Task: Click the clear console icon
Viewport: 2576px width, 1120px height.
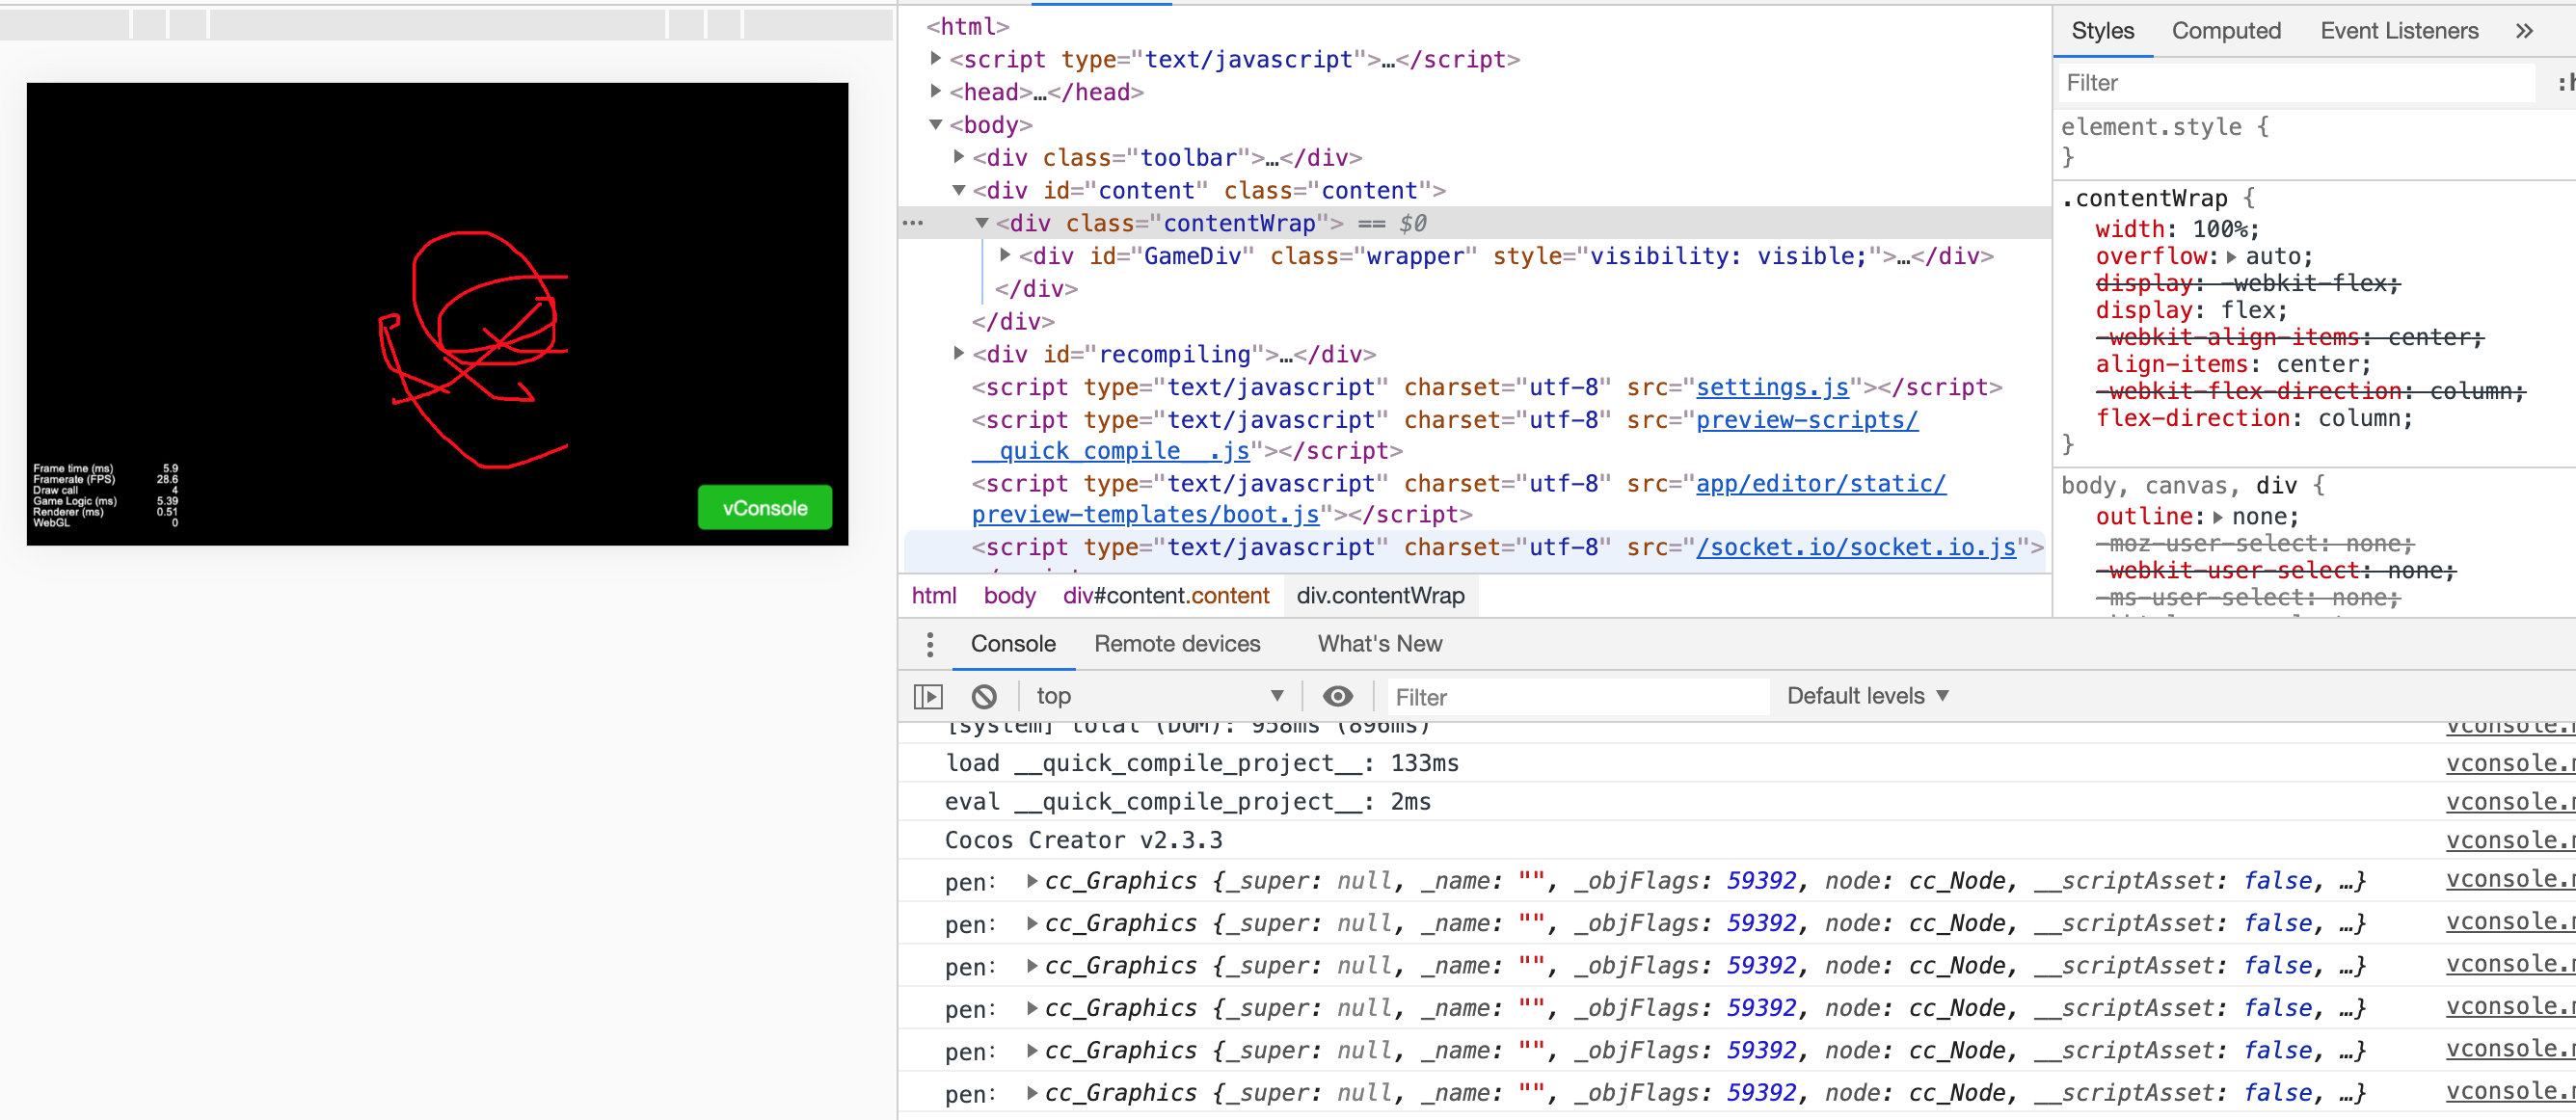Action: [984, 696]
